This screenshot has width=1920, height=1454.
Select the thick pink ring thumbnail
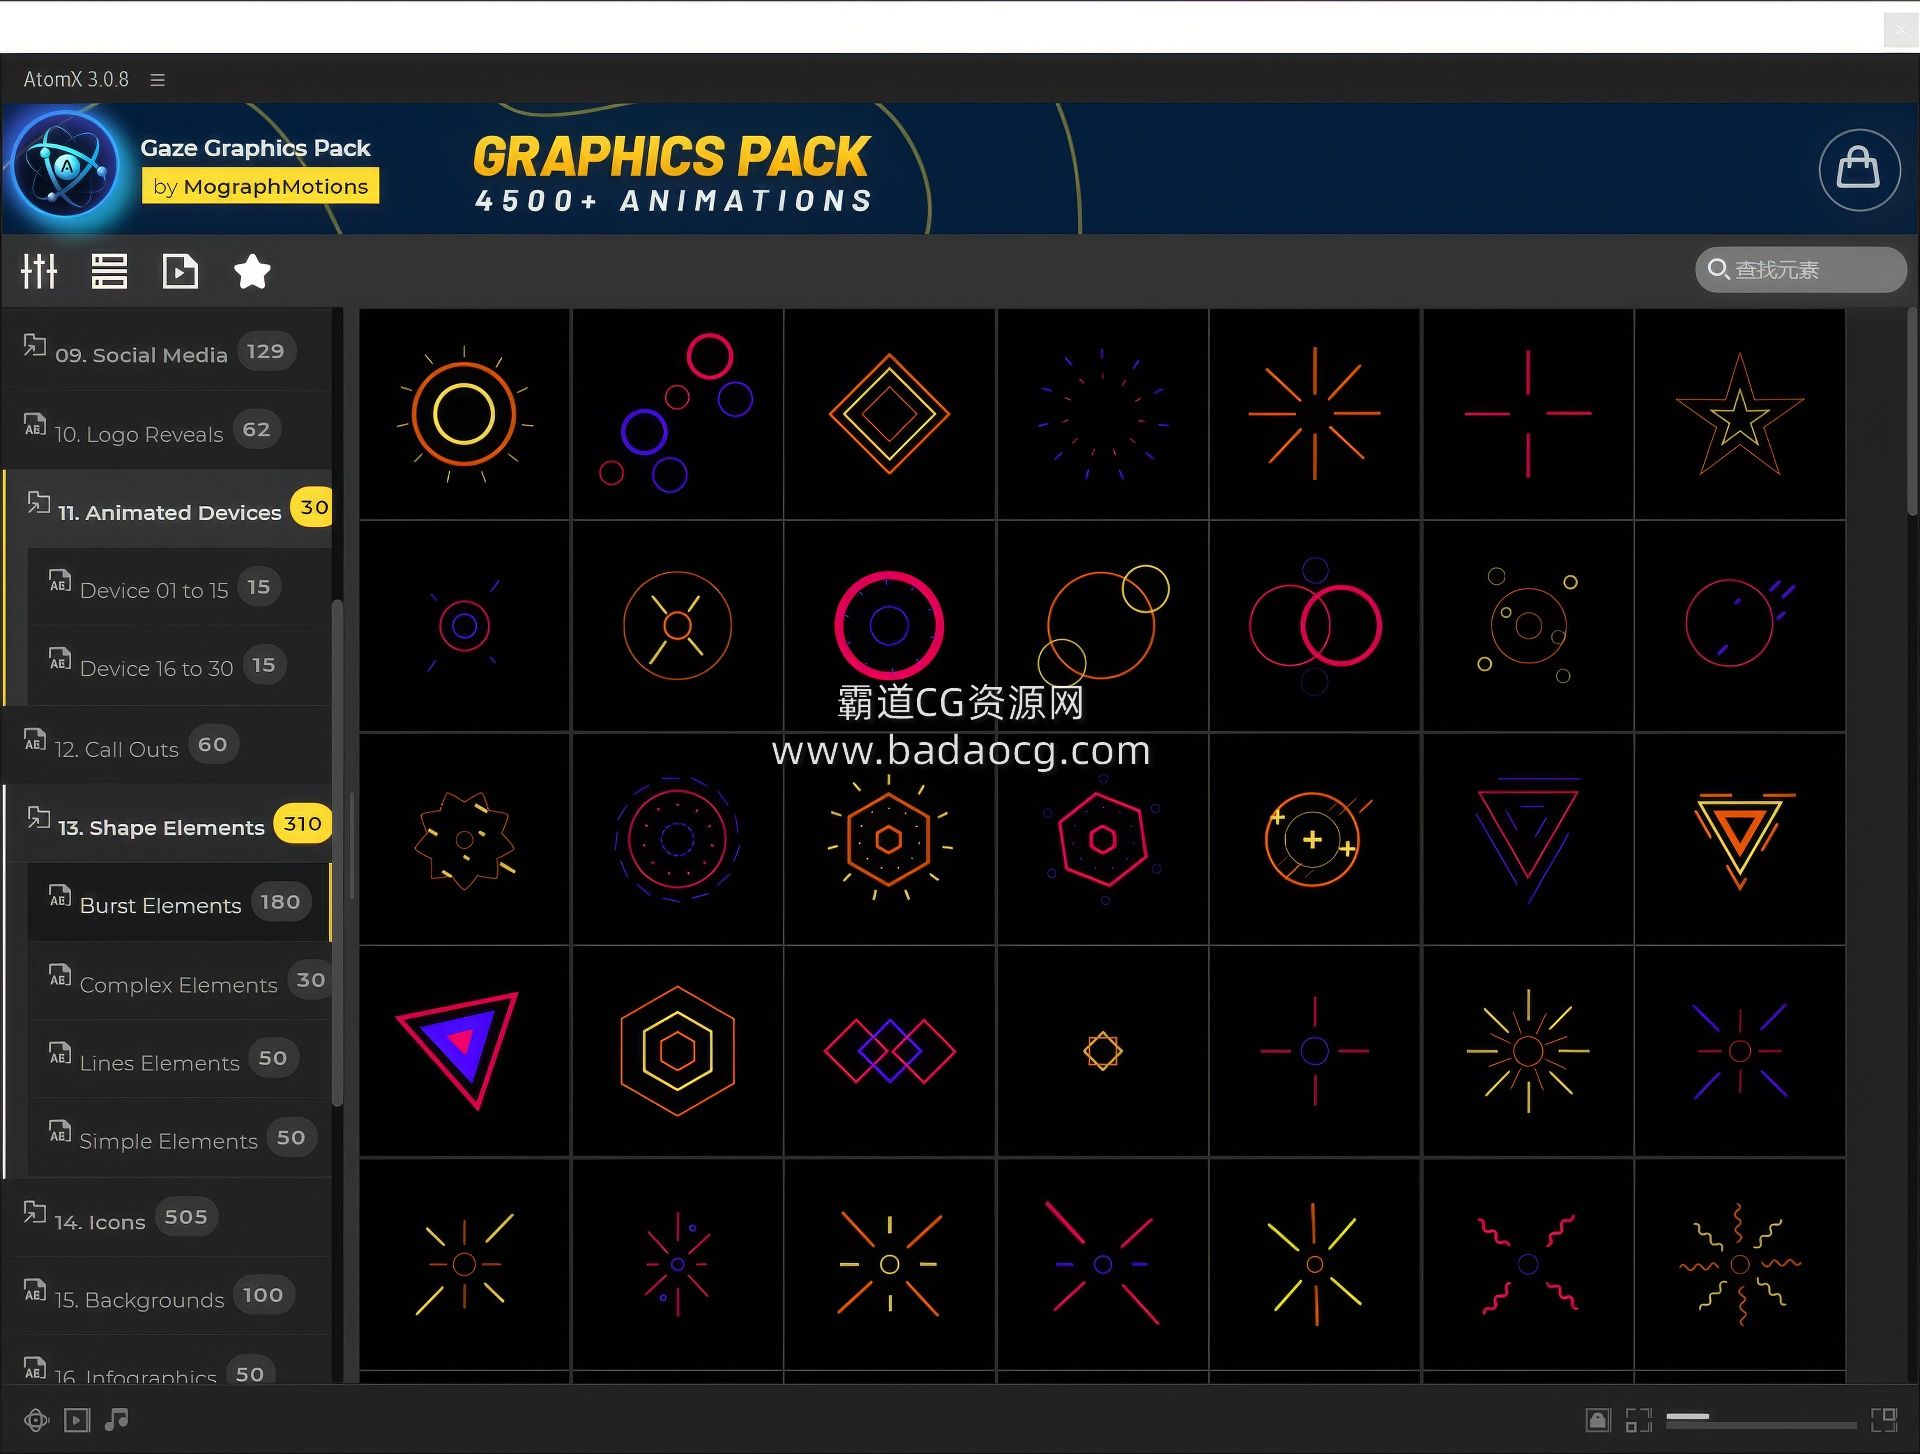[889, 626]
